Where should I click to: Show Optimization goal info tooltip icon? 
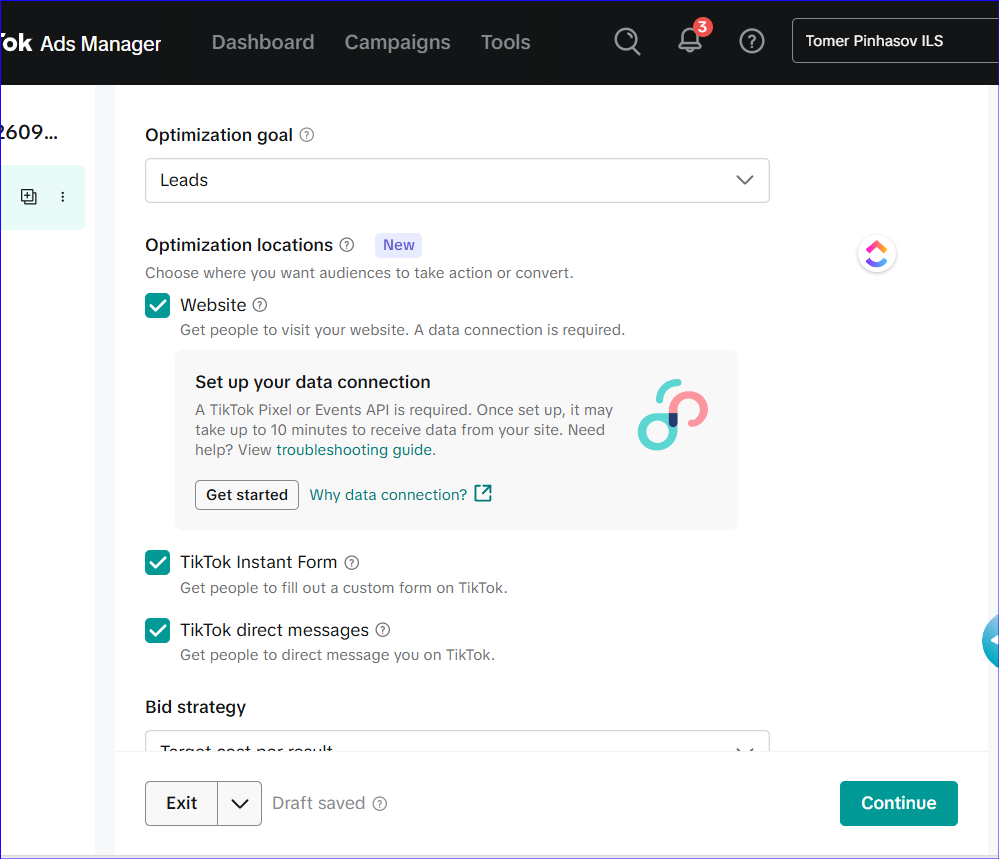306,135
